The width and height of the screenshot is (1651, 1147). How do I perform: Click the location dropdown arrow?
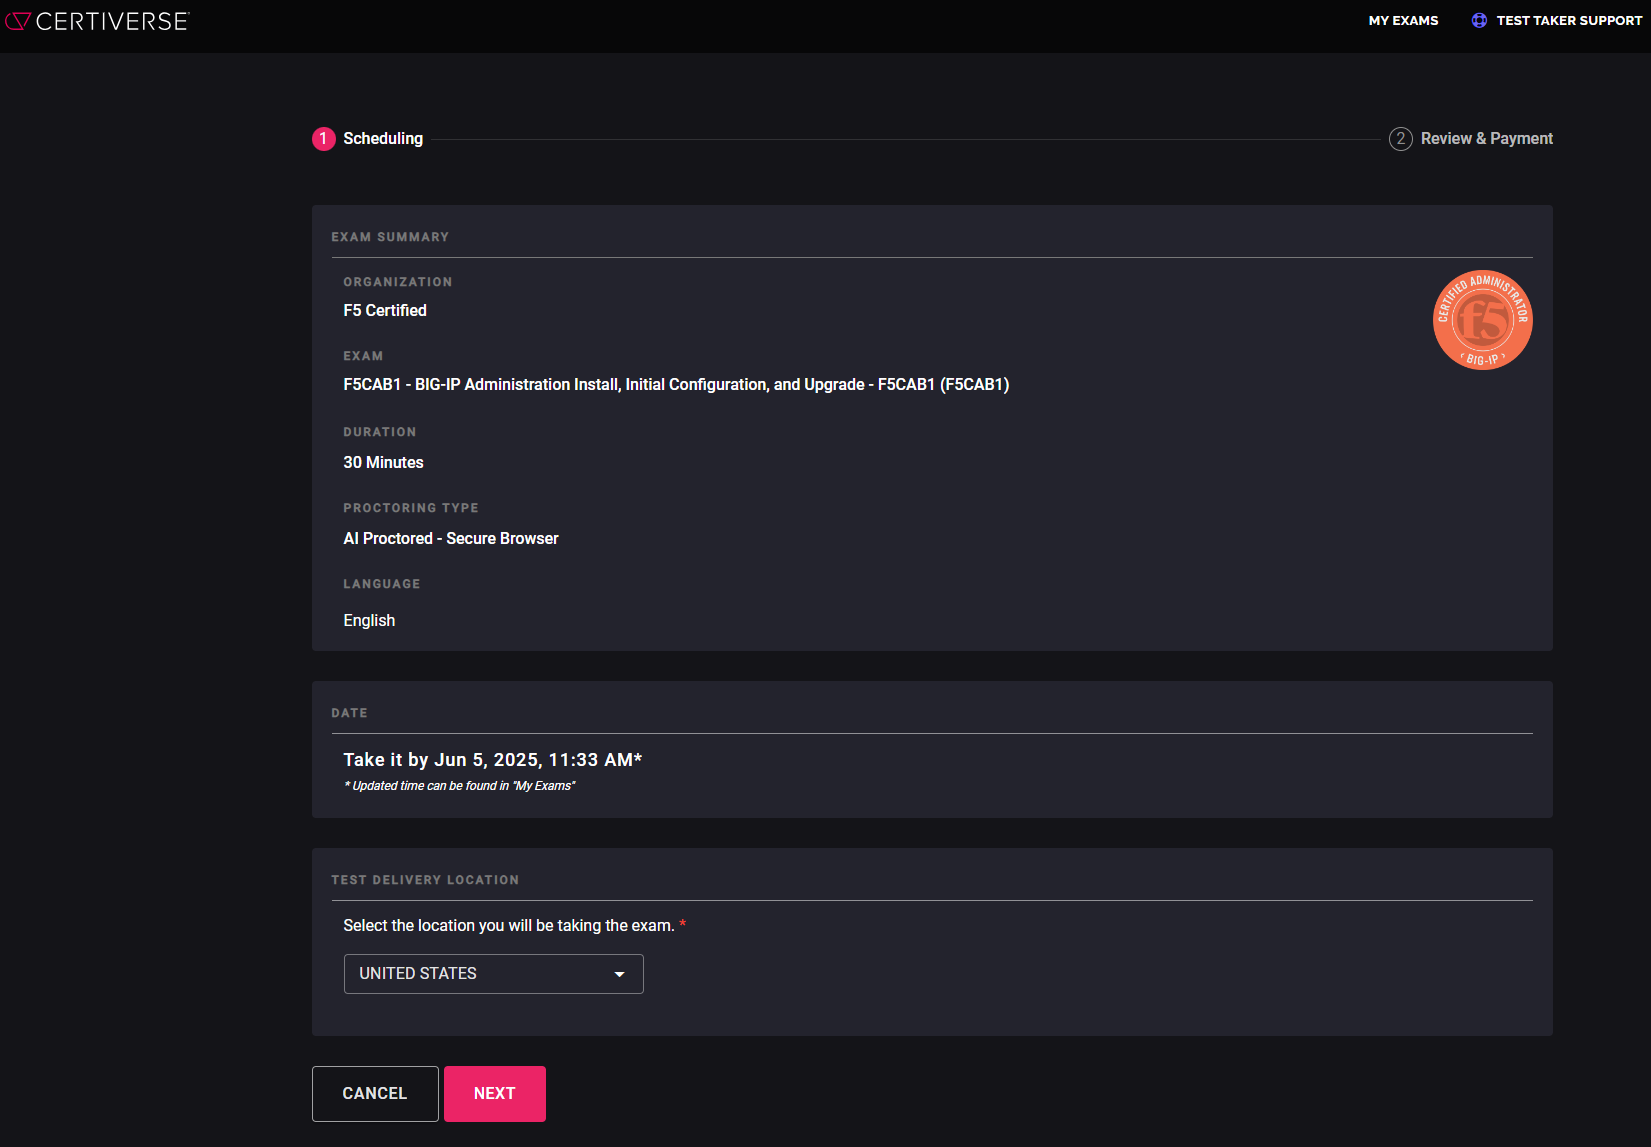point(620,974)
